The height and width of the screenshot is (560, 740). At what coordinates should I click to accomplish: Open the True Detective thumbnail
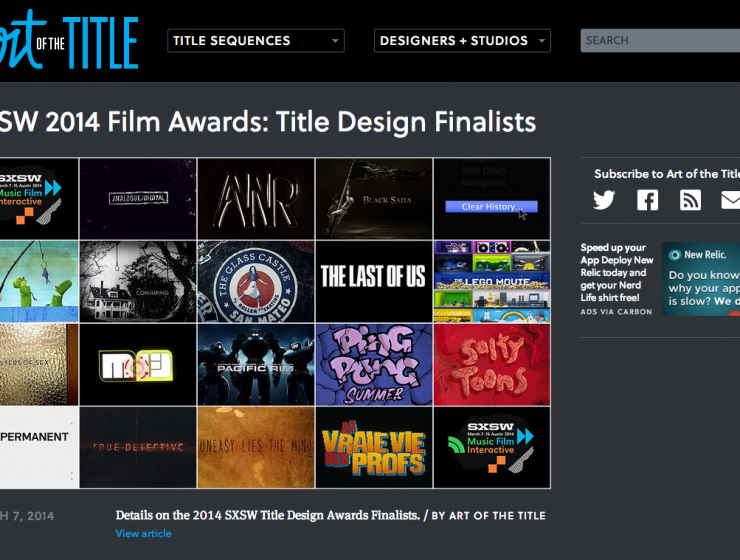pos(137,447)
